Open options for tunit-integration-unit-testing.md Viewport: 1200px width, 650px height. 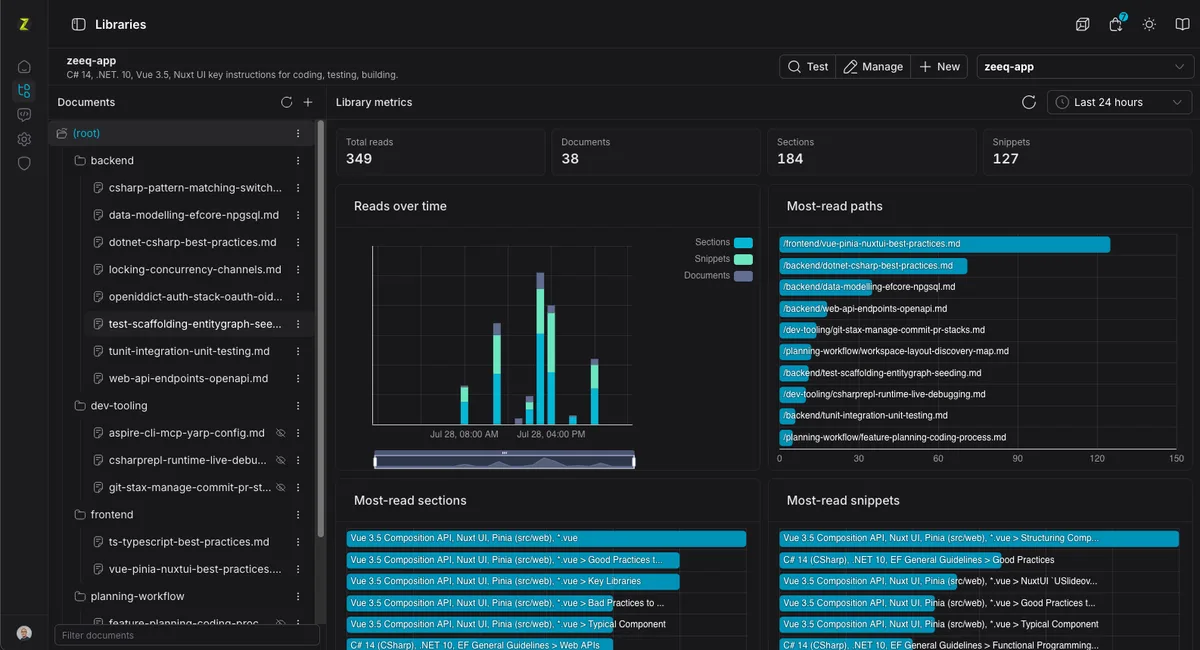[x=298, y=351]
